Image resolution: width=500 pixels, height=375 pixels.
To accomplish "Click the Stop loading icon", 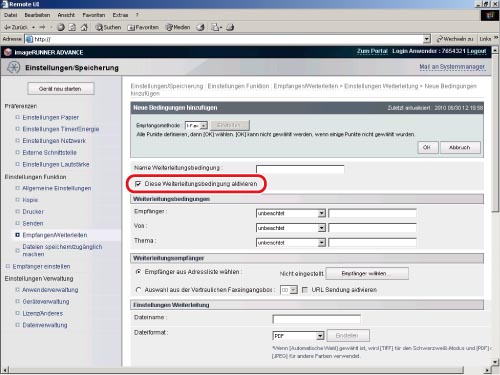I will click(x=61, y=27).
